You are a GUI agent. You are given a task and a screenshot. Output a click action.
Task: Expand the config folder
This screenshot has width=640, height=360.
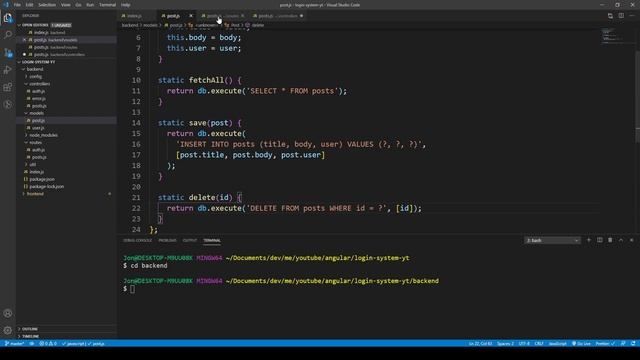point(66,77)
